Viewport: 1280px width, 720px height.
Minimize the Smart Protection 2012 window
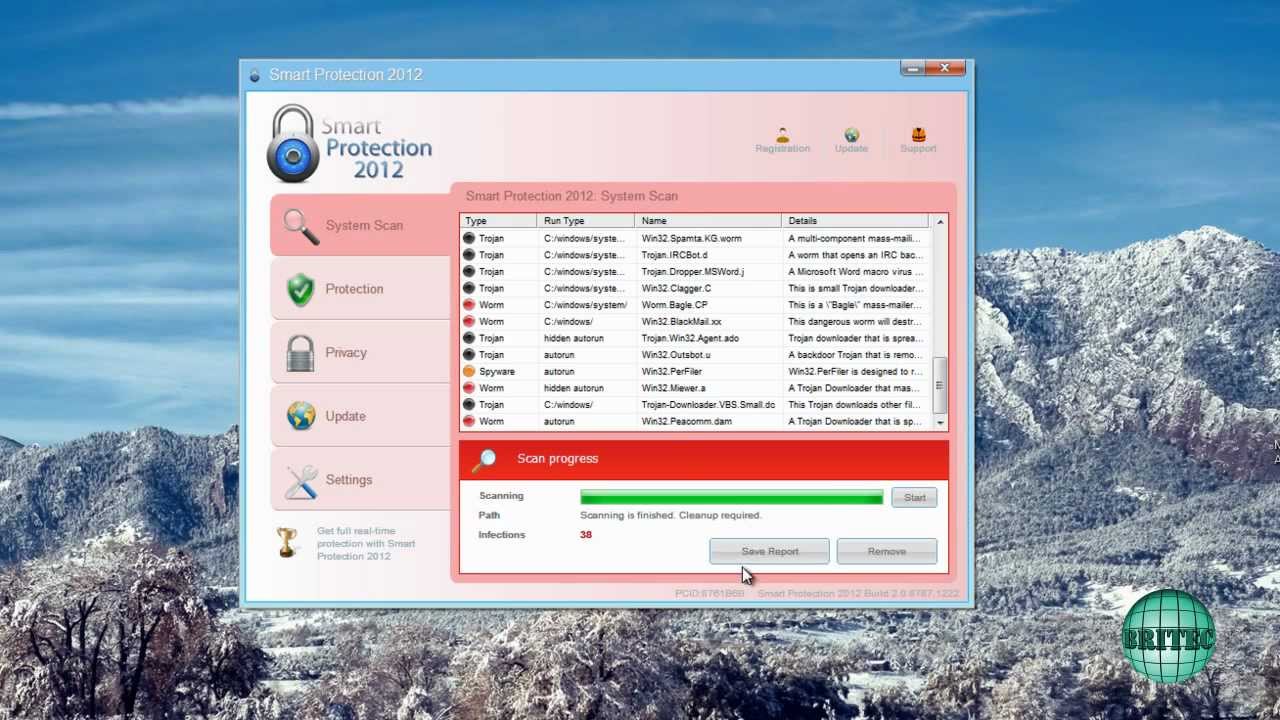coord(912,68)
